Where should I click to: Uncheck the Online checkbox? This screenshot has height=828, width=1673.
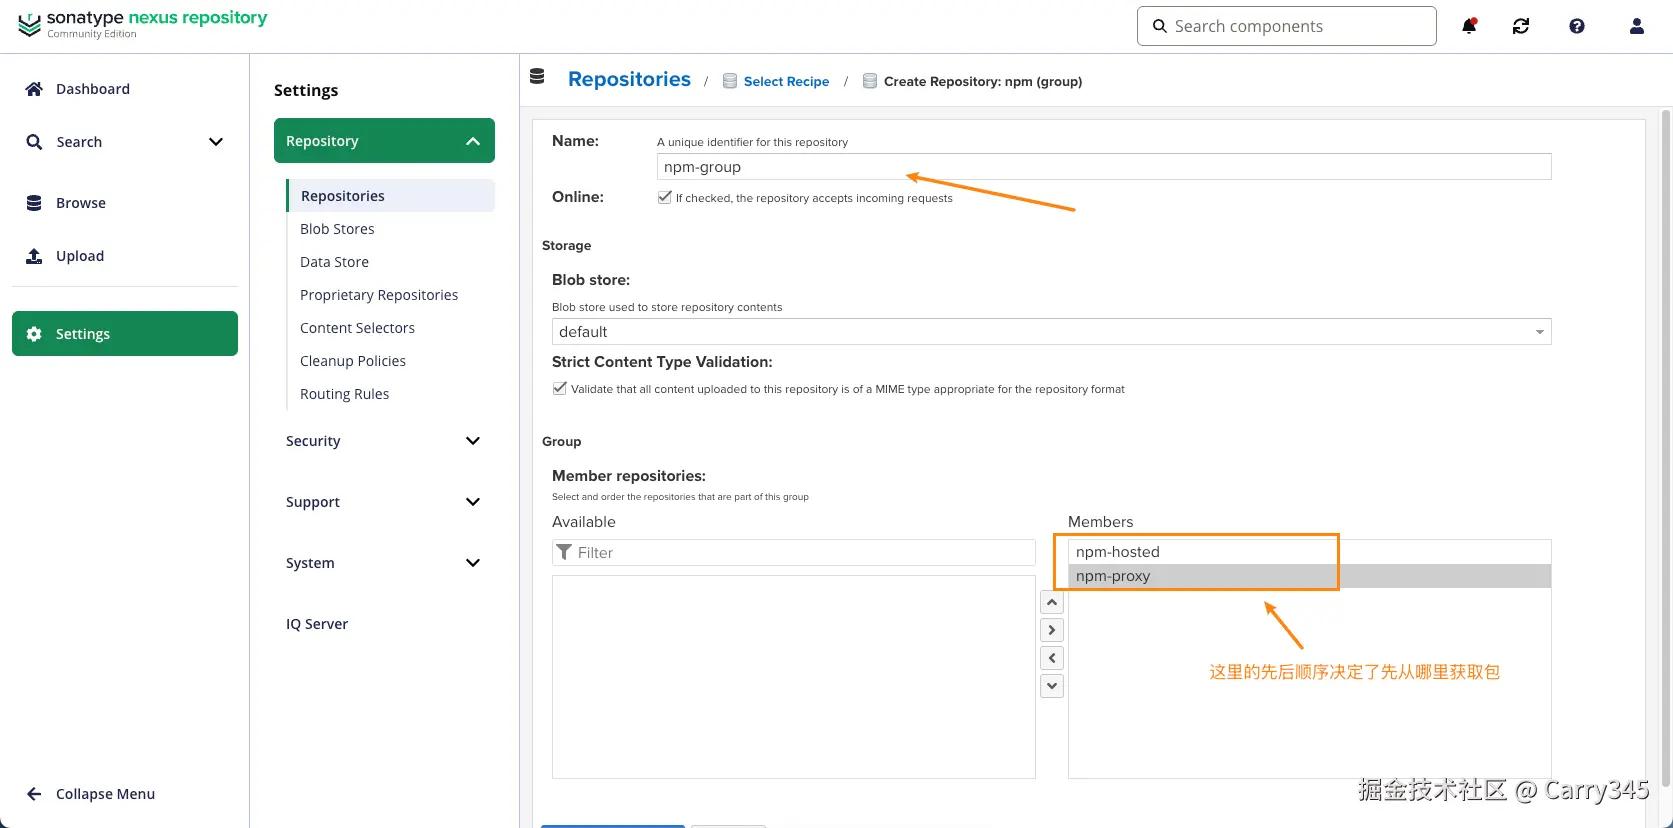coord(664,197)
